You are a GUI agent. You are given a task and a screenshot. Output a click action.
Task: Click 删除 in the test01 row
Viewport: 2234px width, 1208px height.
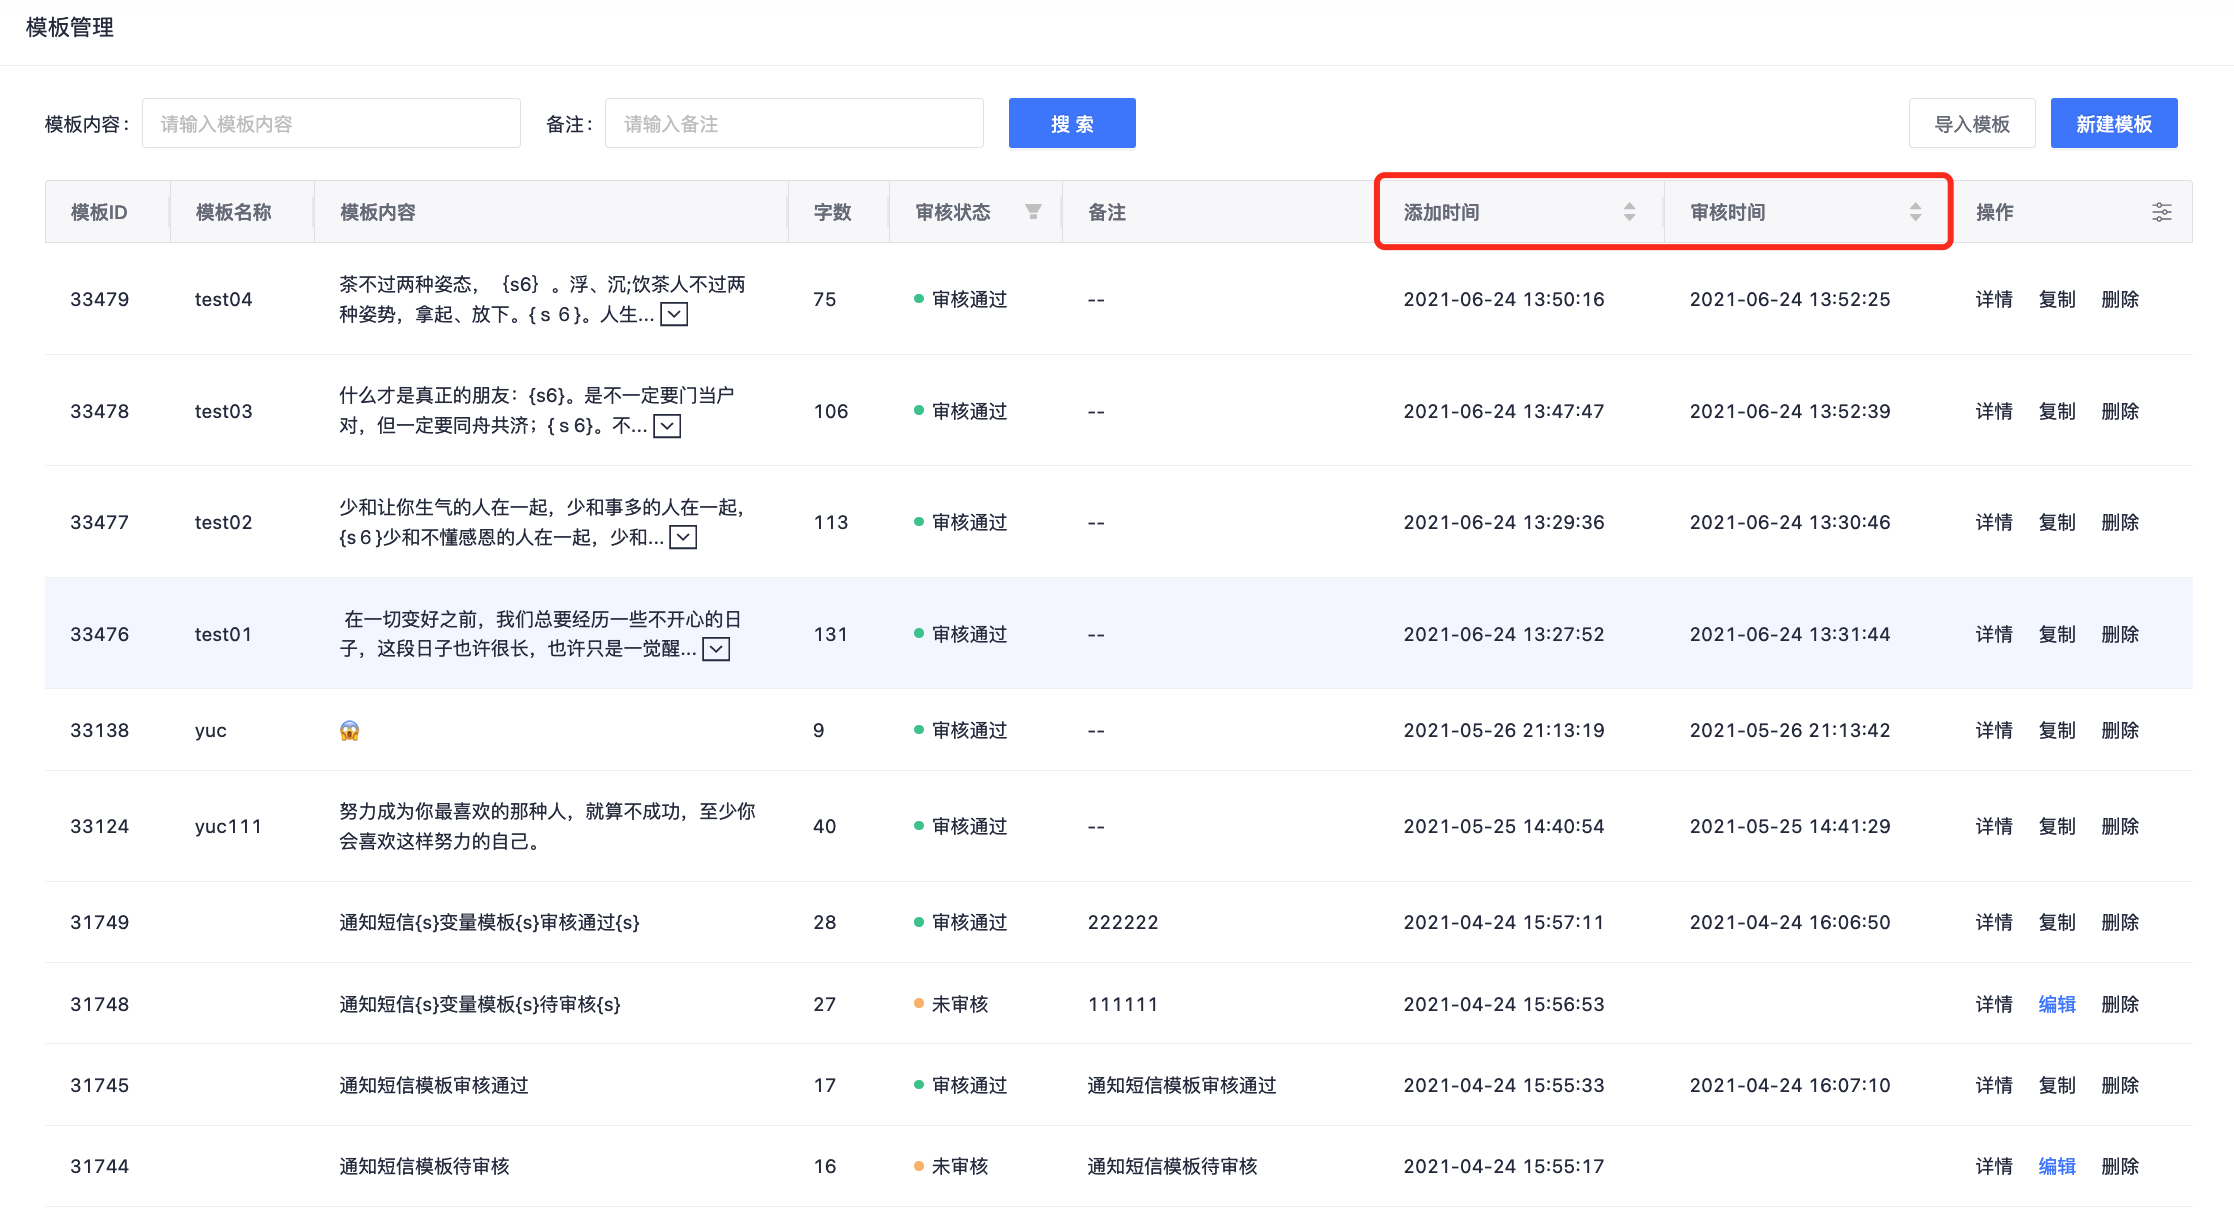pos(2120,634)
